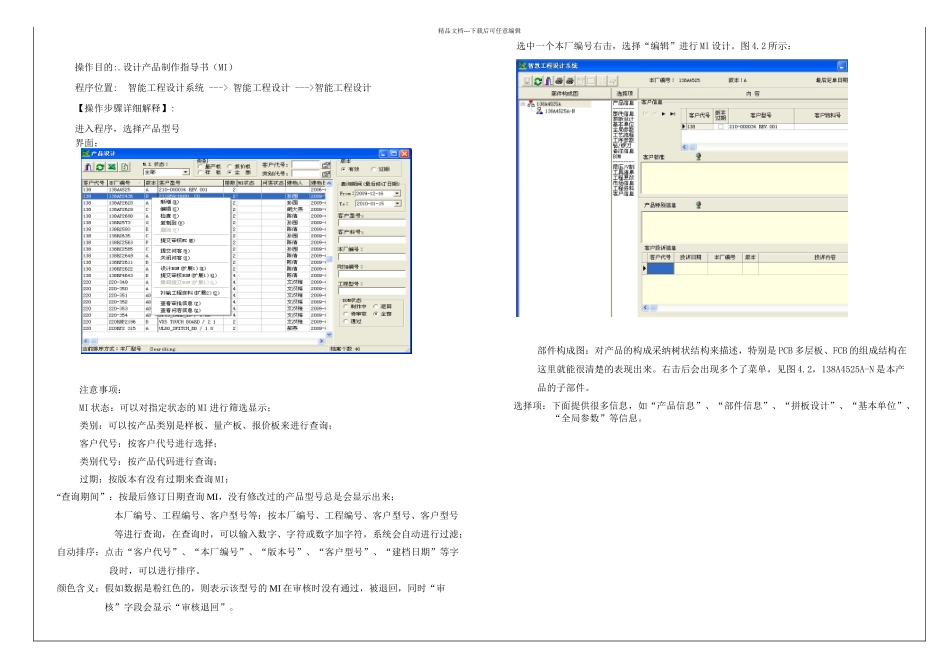Sort by 本厂编号 column header in 产品设计
This screenshot has height=672, width=950.
[x=125, y=183]
